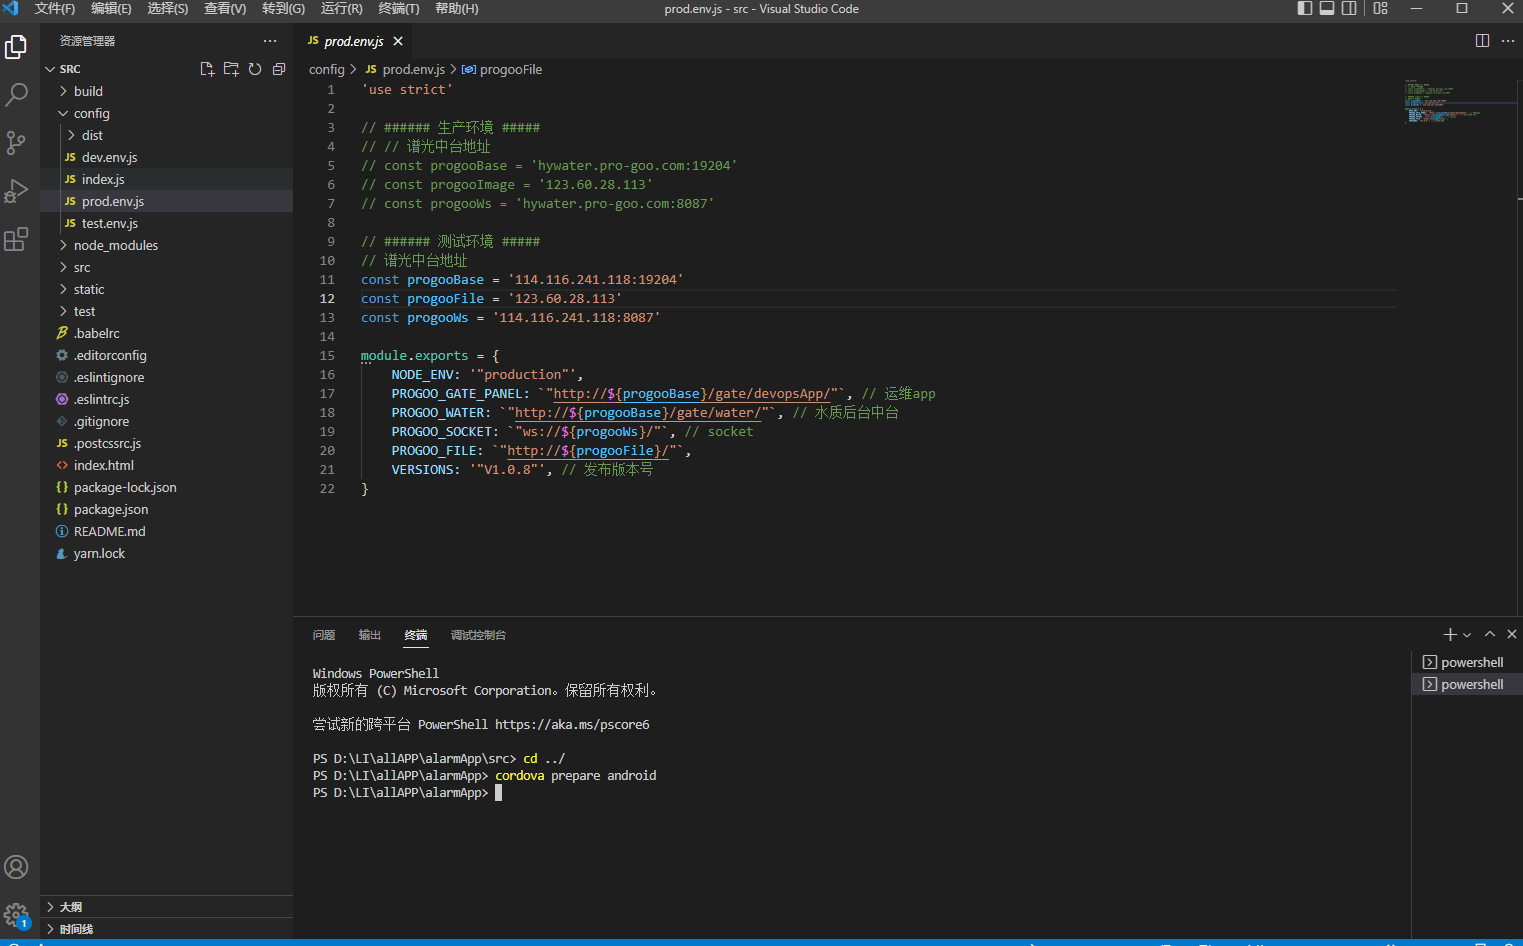Click the progooFile breadcrumb item
This screenshot has width=1523, height=946.
click(x=510, y=69)
